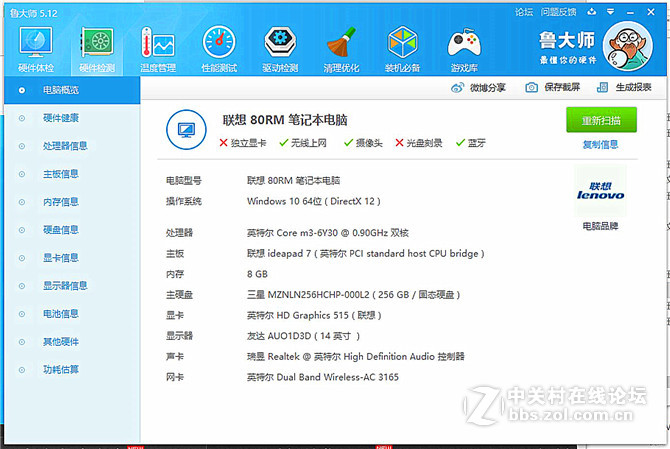Click the title bar download tray icon
The width and height of the screenshot is (670, 449).
tap(592, 12)
